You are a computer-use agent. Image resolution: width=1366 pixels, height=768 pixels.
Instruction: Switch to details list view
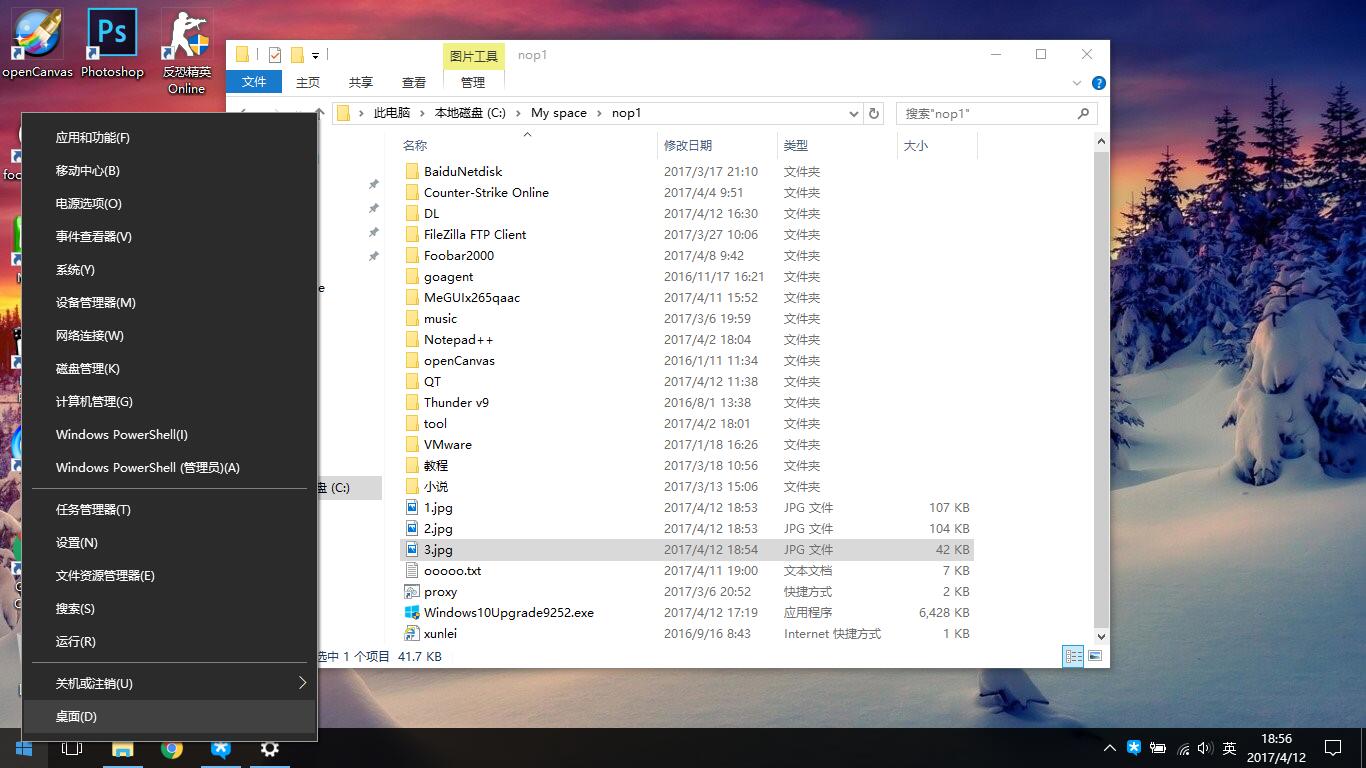(1073, 657)
